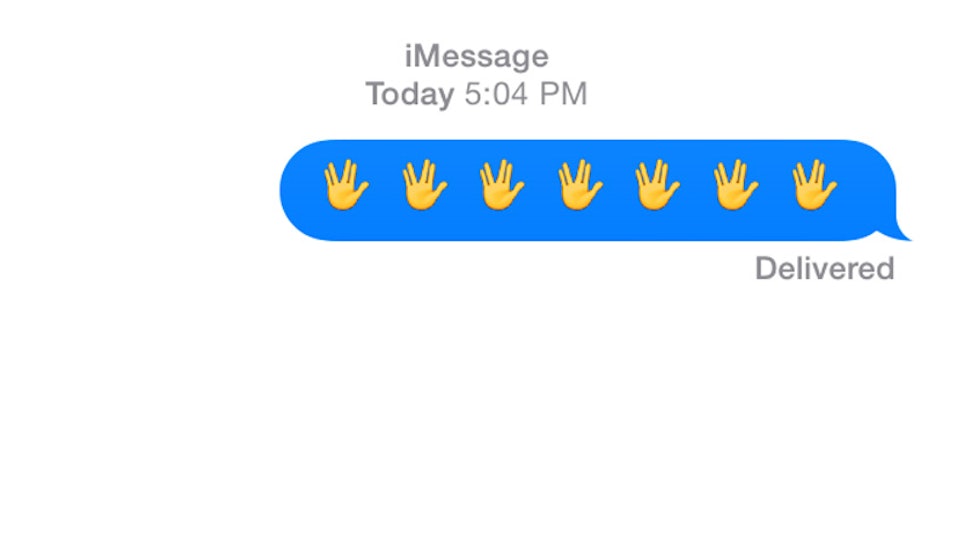Select the third Vulcan salute emoji

tap(502, 185)
